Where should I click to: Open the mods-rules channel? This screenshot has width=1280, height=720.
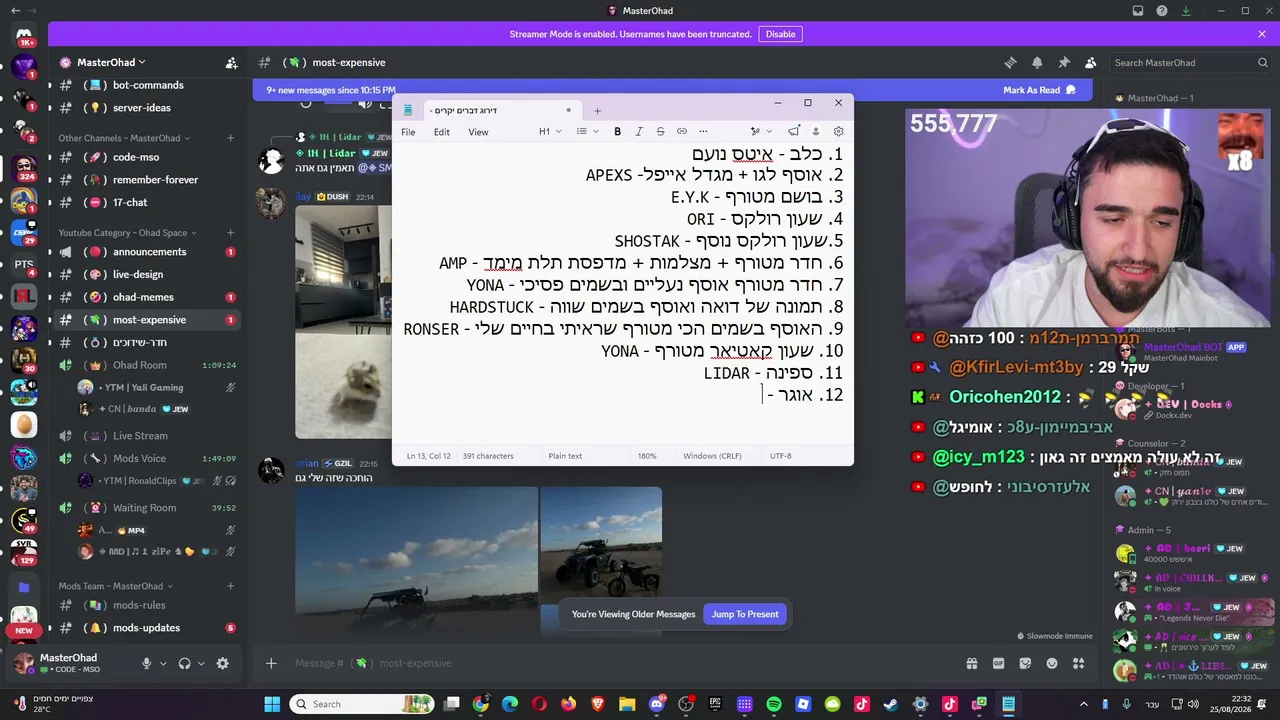[147, 605]
